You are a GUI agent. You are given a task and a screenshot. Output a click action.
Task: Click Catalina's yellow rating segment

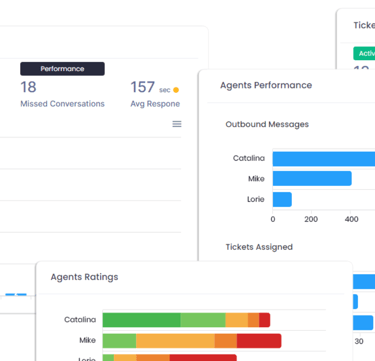(x=237, y=320)
